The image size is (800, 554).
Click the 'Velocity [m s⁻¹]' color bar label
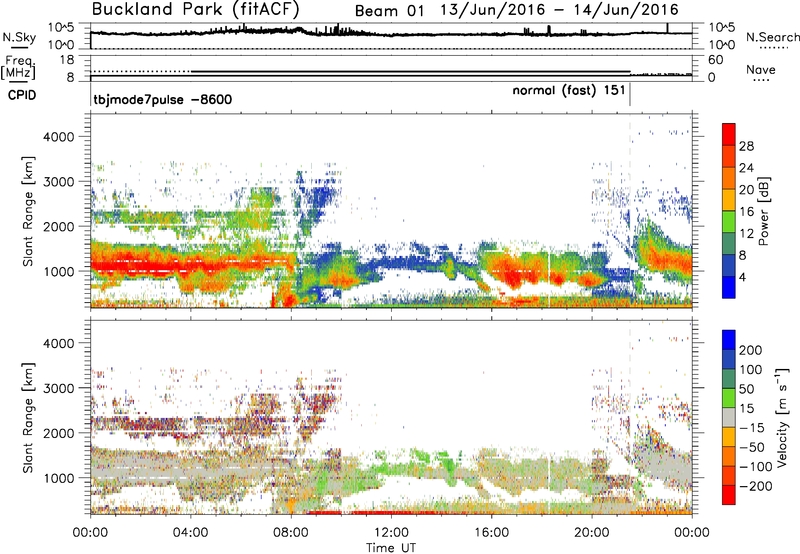(x=782, y=417)
